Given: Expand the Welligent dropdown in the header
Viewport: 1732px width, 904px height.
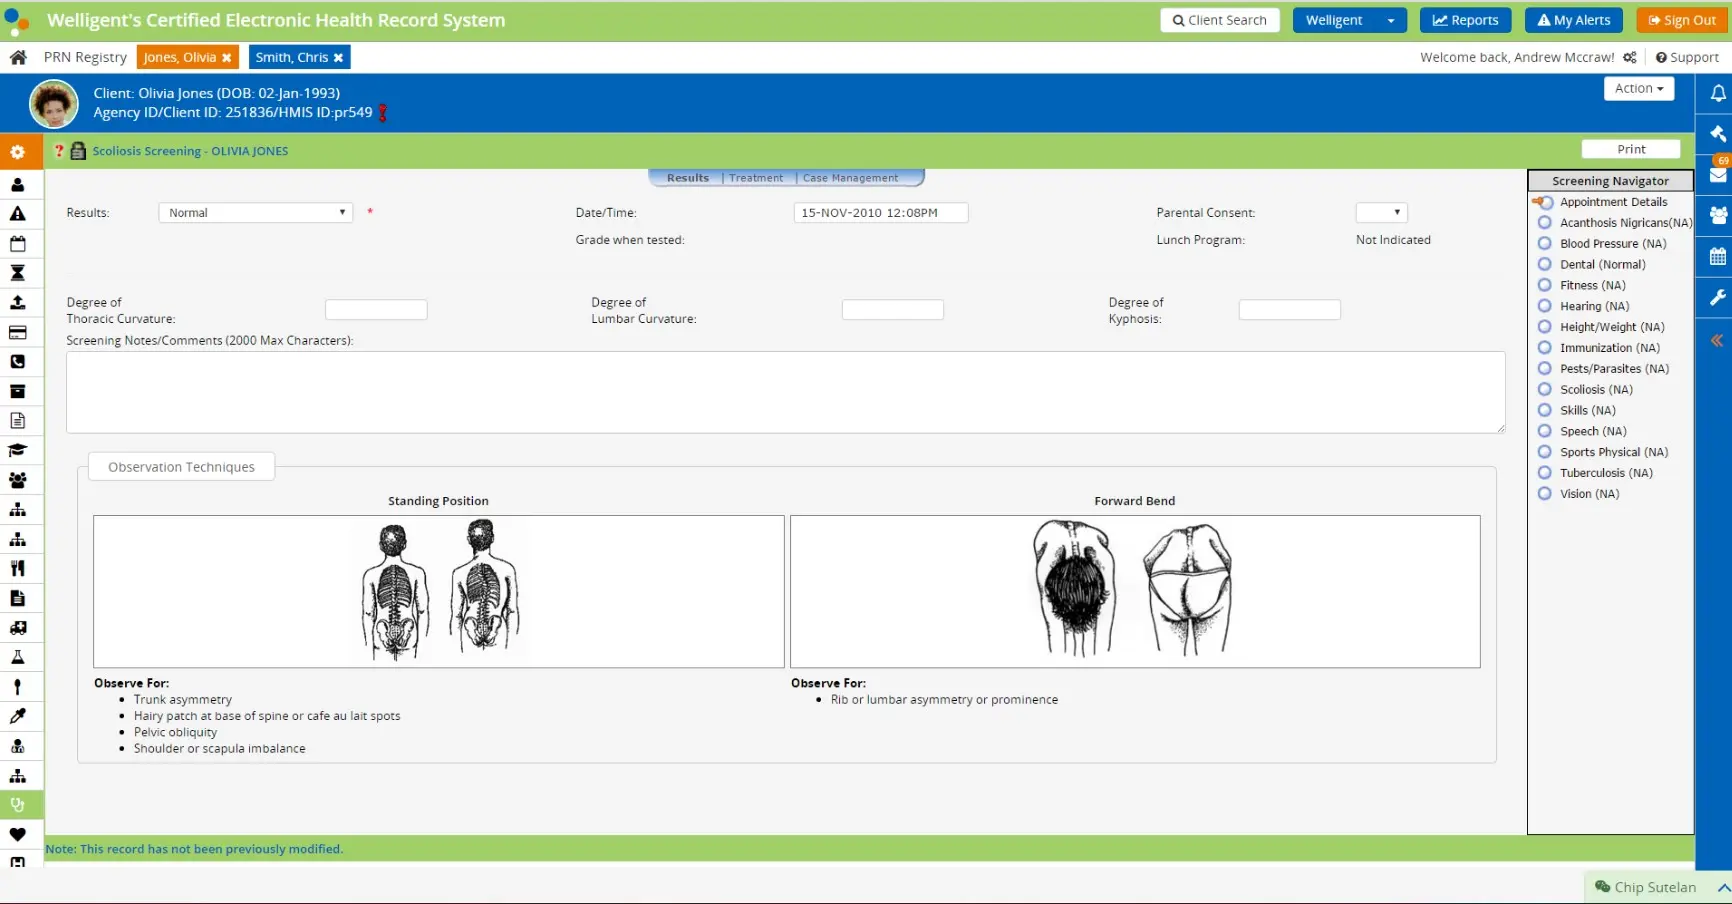Looking at the screenshot, I should [1391, 20].
